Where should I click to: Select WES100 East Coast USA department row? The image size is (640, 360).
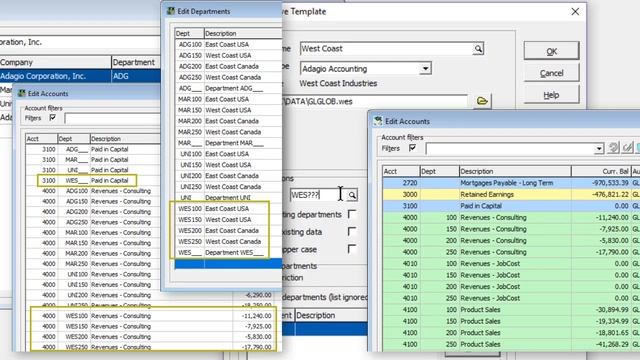pos(229,209)
